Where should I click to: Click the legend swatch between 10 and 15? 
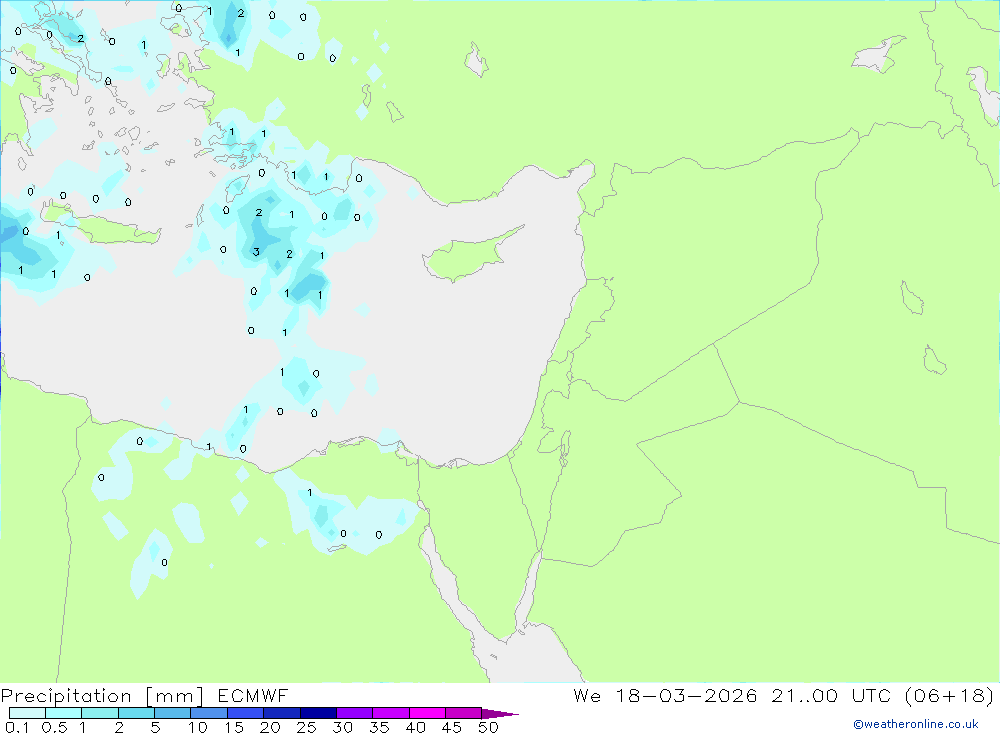209,713
